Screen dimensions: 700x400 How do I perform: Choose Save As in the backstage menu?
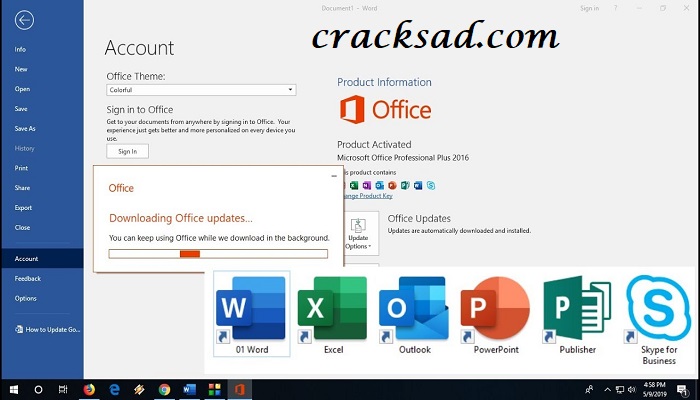pos(25,129)
